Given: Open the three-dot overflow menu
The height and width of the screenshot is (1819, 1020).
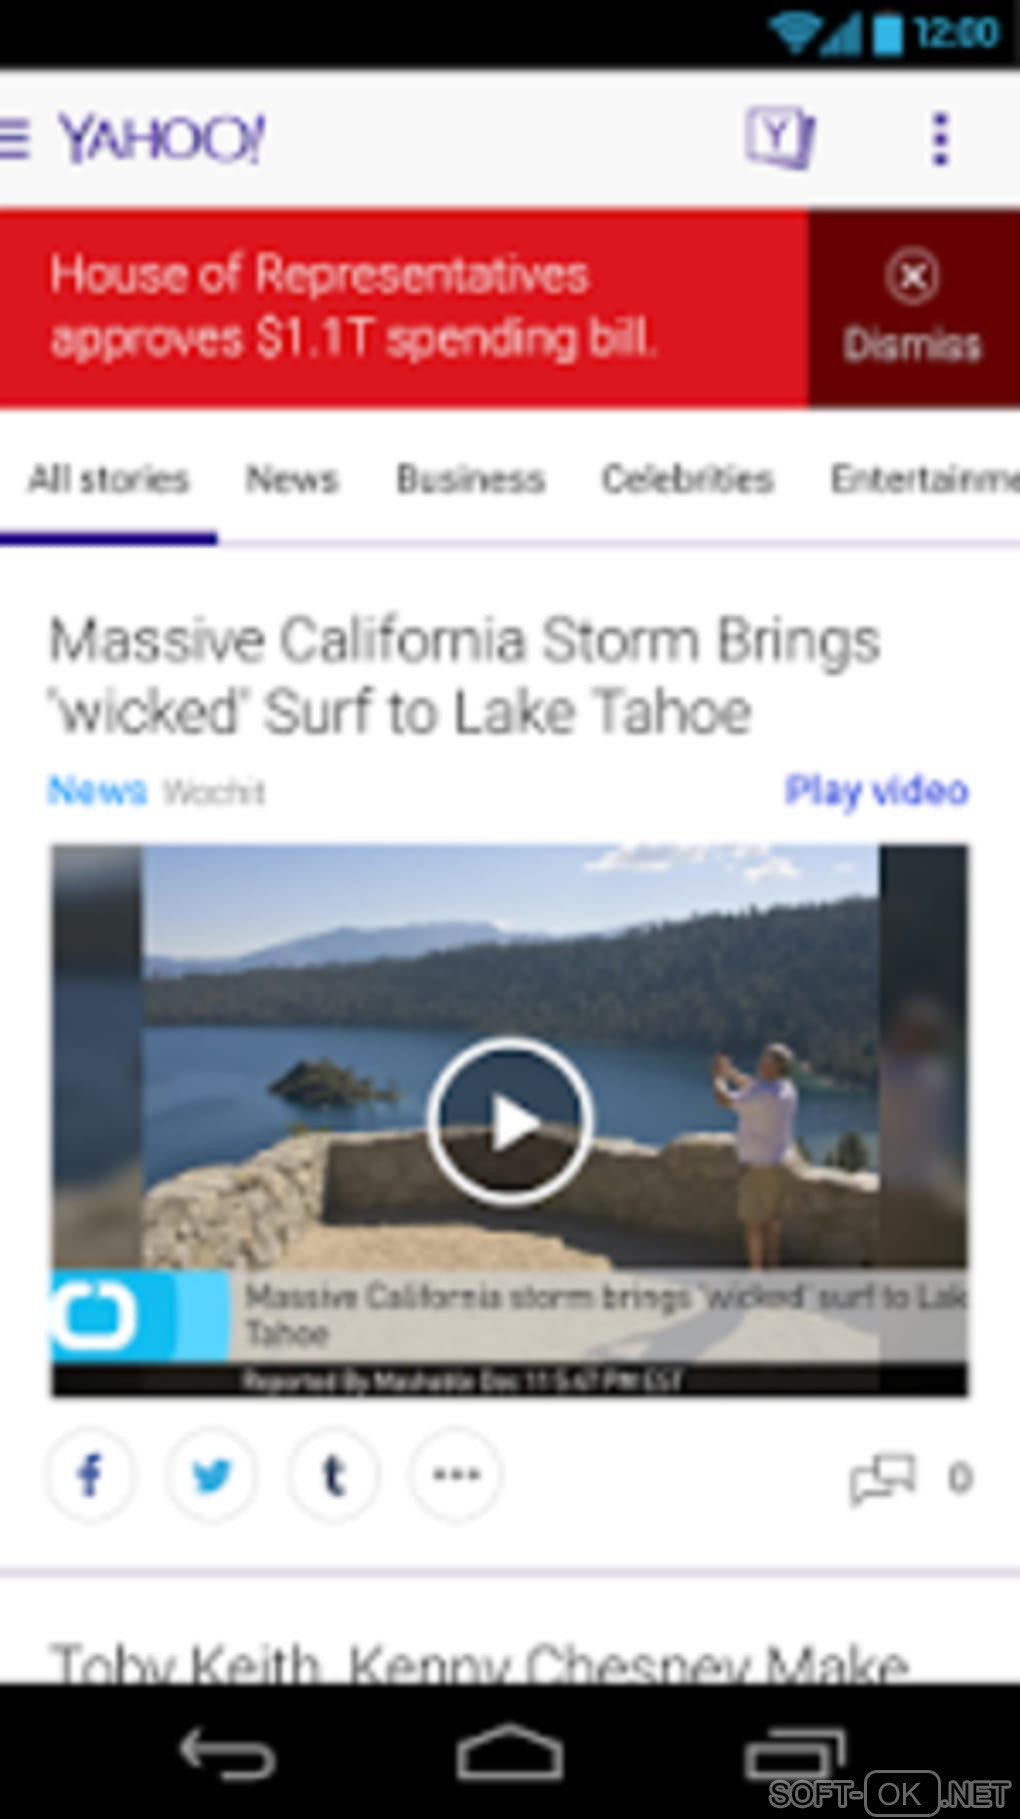Looking at the screenshot, I should (939, 138).
